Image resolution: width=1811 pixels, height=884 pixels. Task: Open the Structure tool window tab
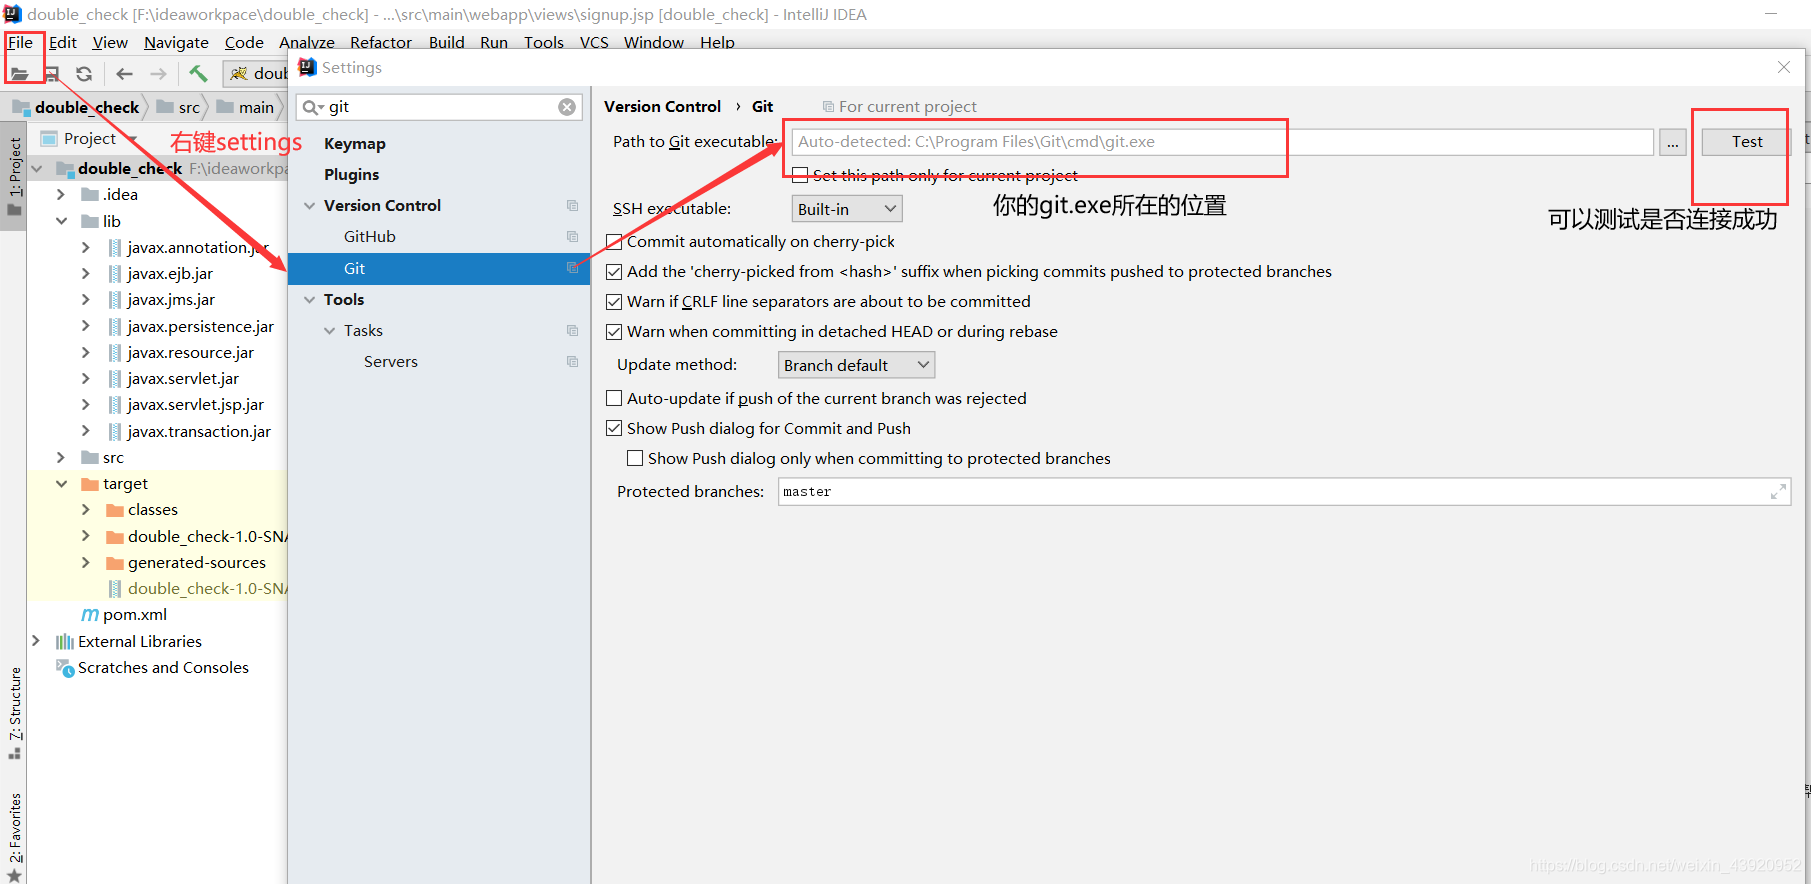tap(14, 712)
